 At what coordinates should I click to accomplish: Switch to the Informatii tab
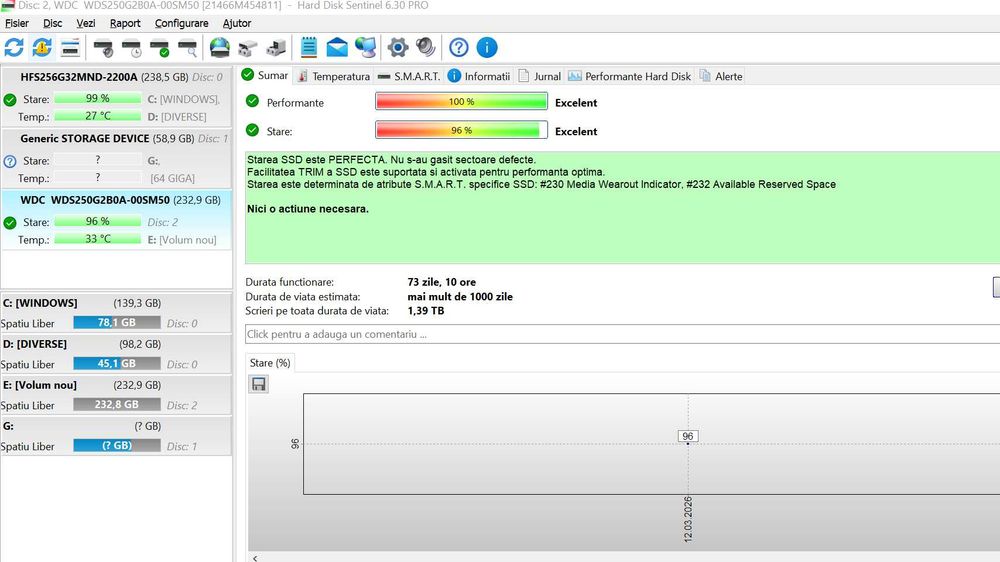coord(479,76)
